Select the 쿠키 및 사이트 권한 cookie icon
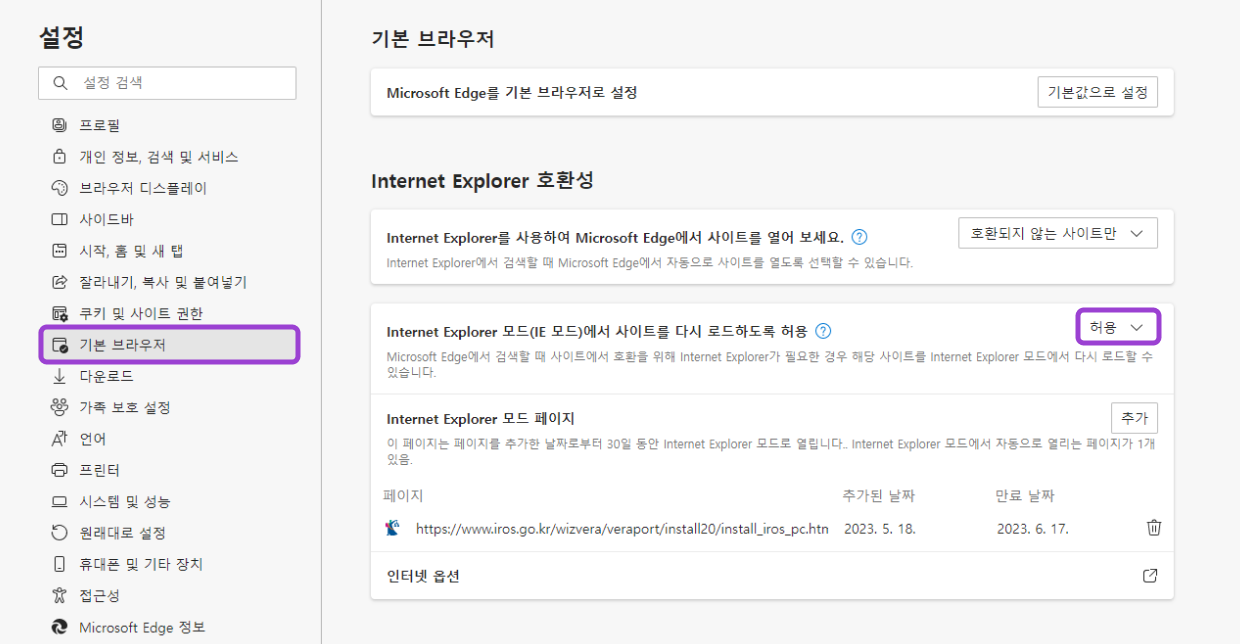1240x644 pixels. coord(59,315)
